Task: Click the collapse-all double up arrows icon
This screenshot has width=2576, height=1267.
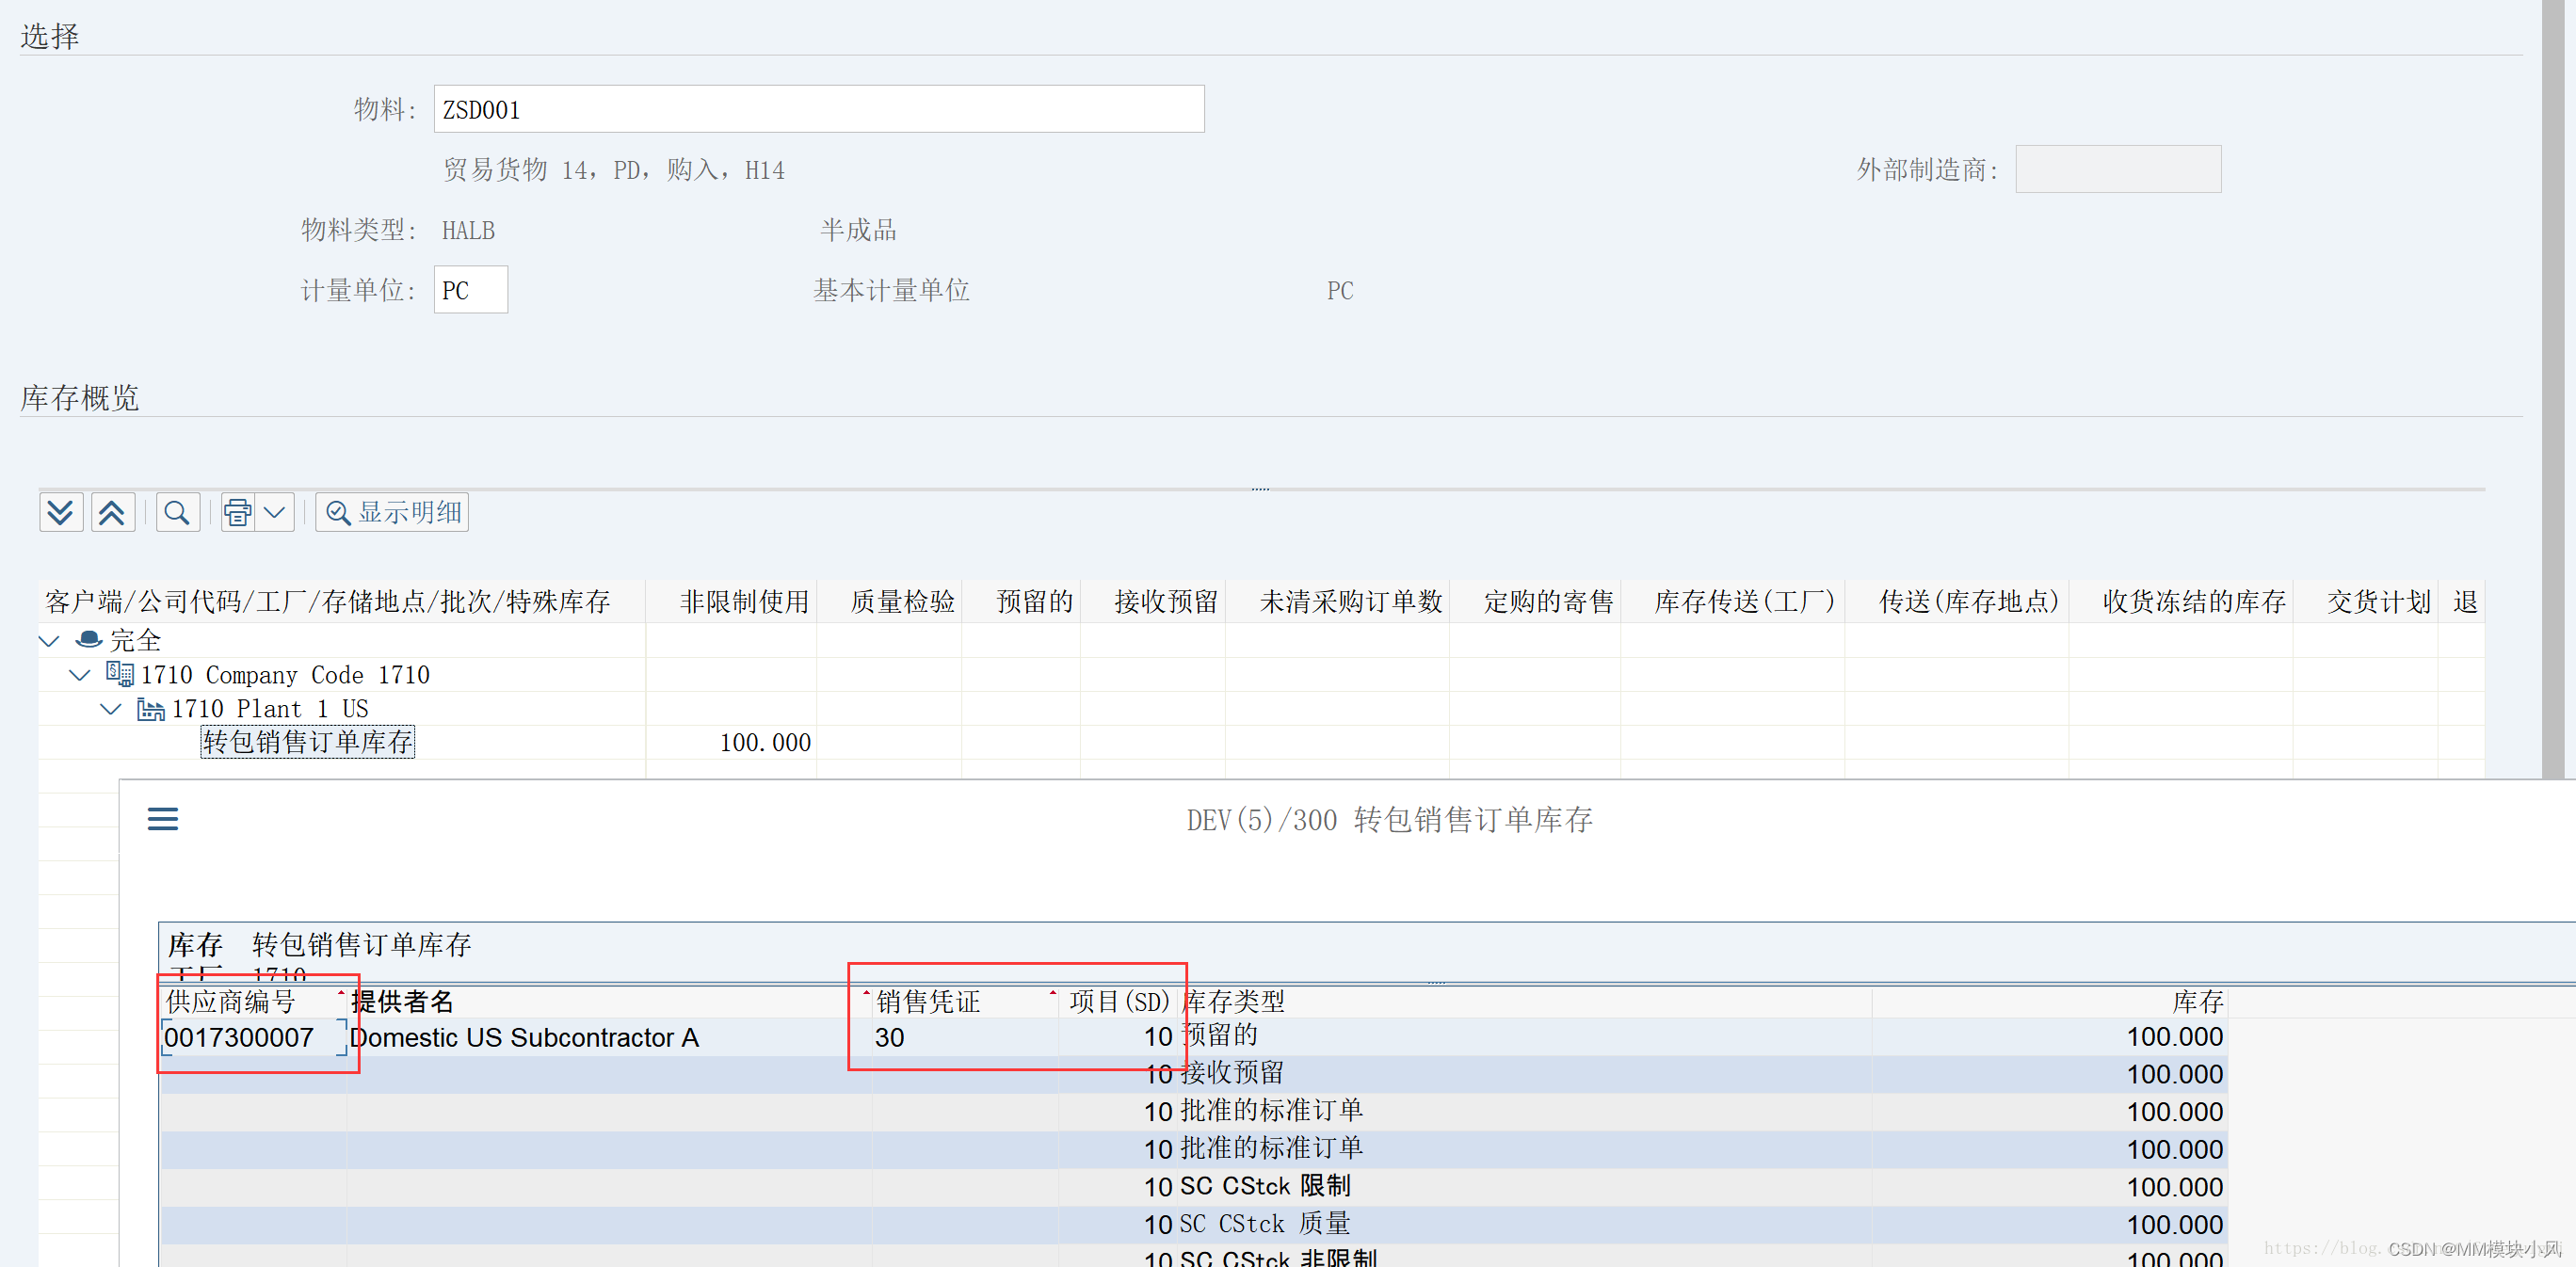Action: click(x=113, y=511)
